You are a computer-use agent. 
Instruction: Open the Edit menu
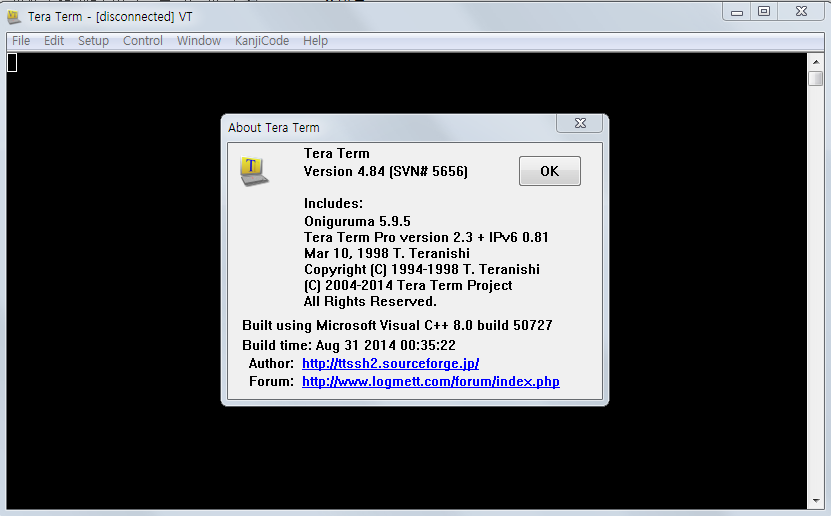(x=54, y=41)
